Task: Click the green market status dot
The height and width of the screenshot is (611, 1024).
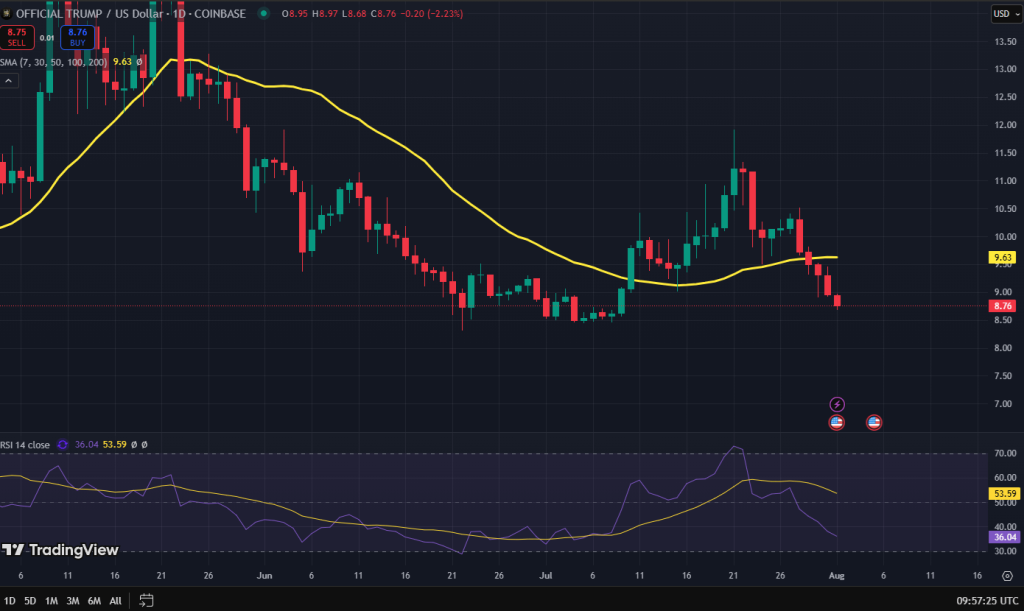Action: click(263, 13)
